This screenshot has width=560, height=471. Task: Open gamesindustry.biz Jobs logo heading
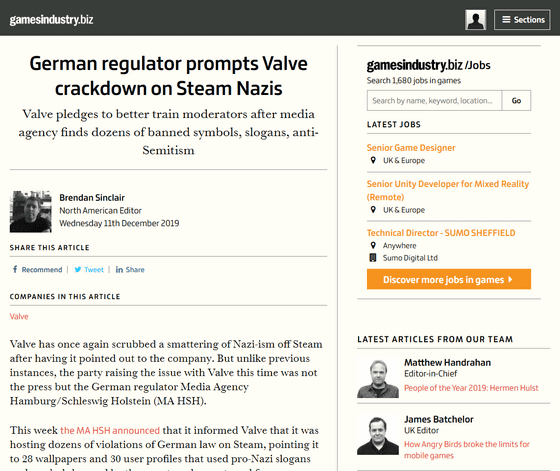pos(429,65)
